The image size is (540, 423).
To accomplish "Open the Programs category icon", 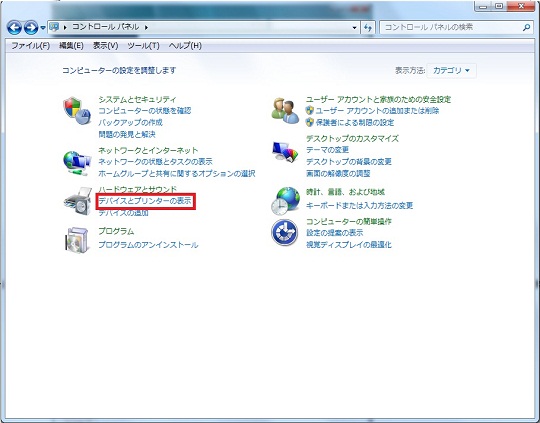I will 77,240.
